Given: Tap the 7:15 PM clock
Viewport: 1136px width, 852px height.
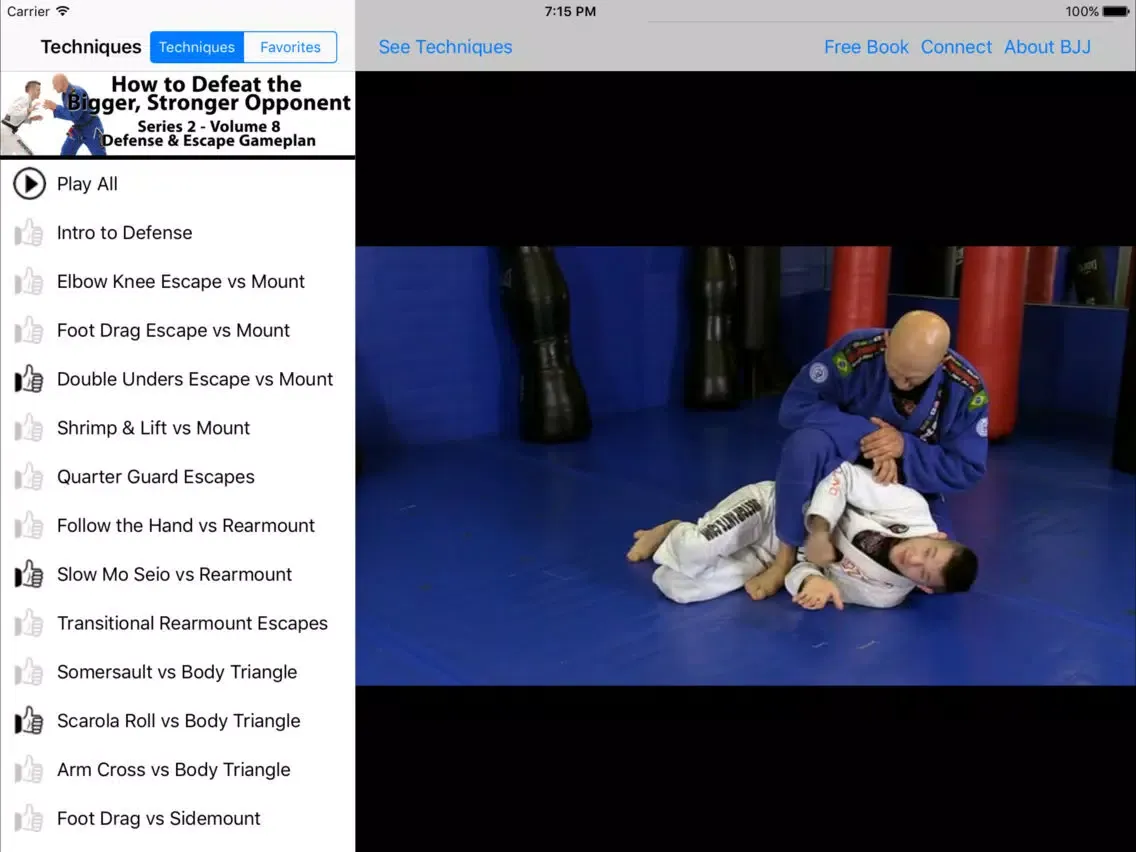Looking at the screenshot, I should (x=570, y=12).
